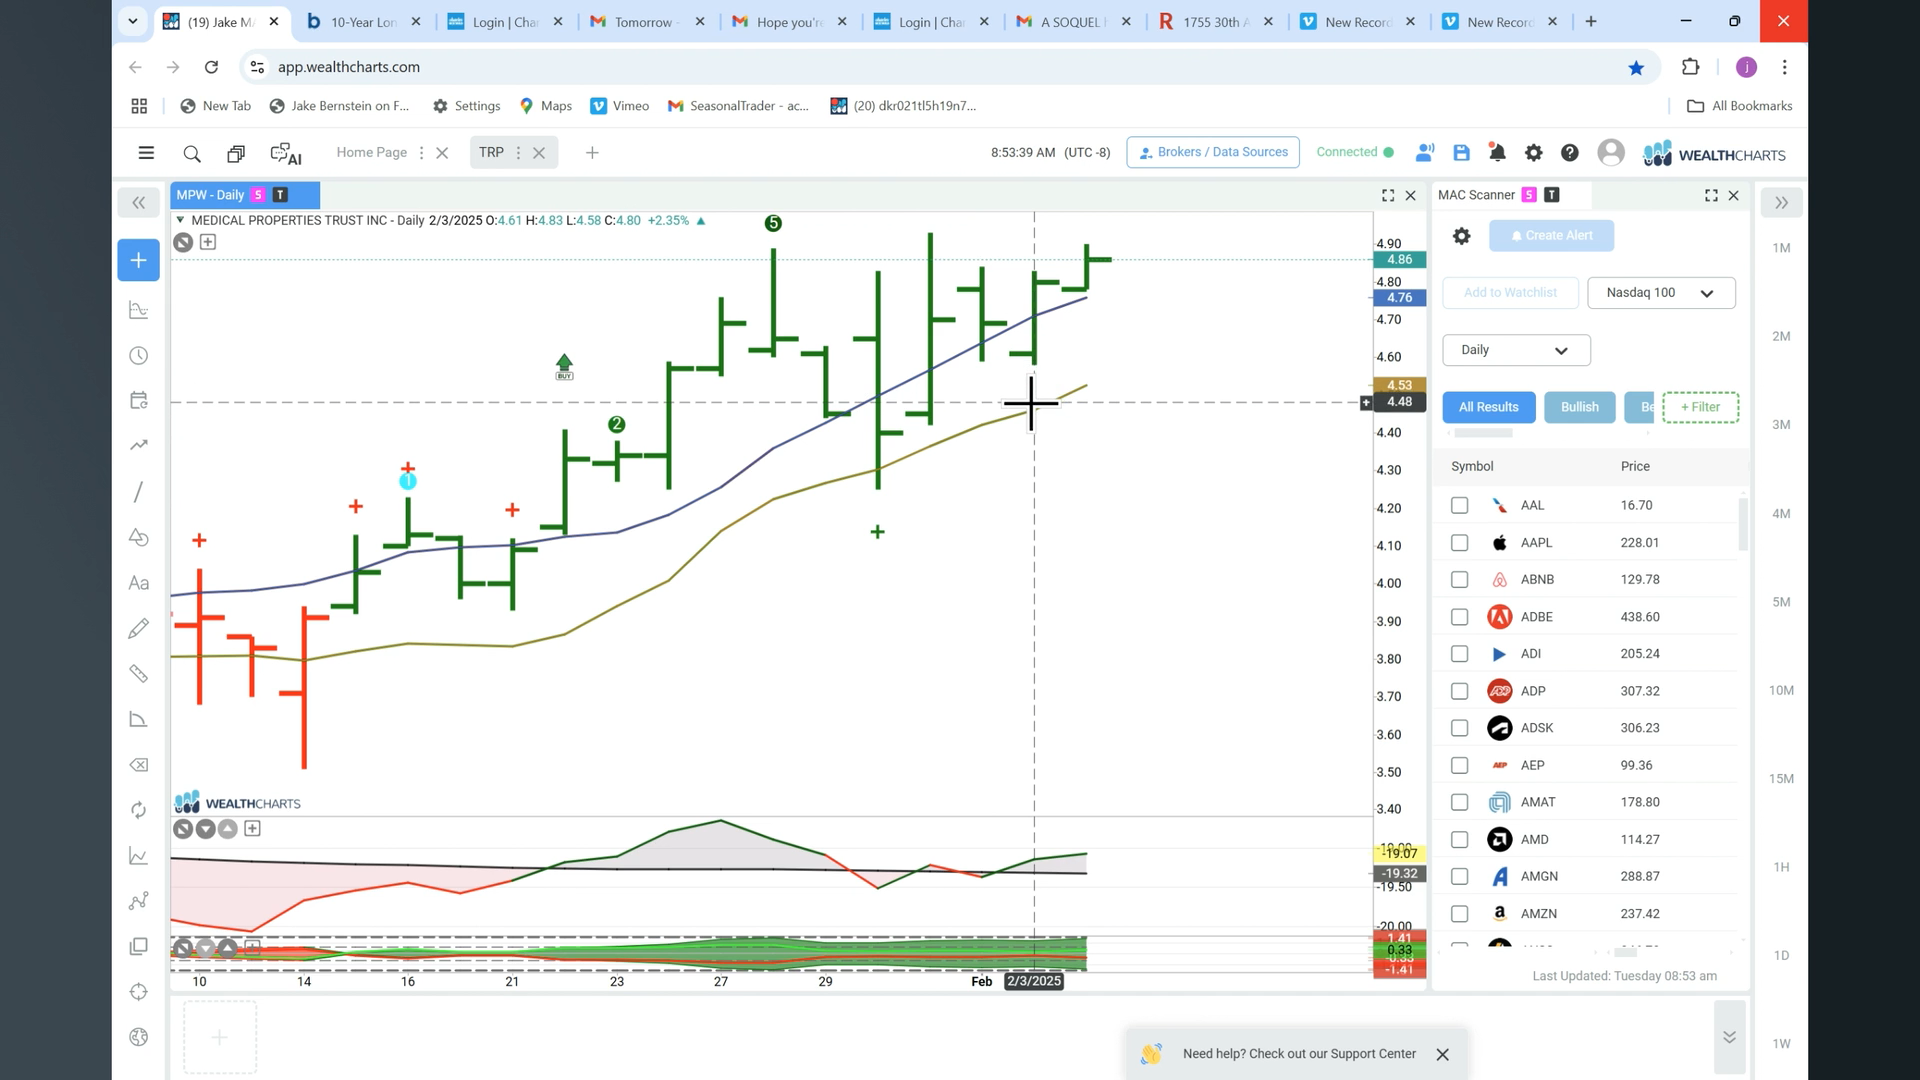
Task: Select the pencil freehand drawing tool
Action: click(139, 628)
